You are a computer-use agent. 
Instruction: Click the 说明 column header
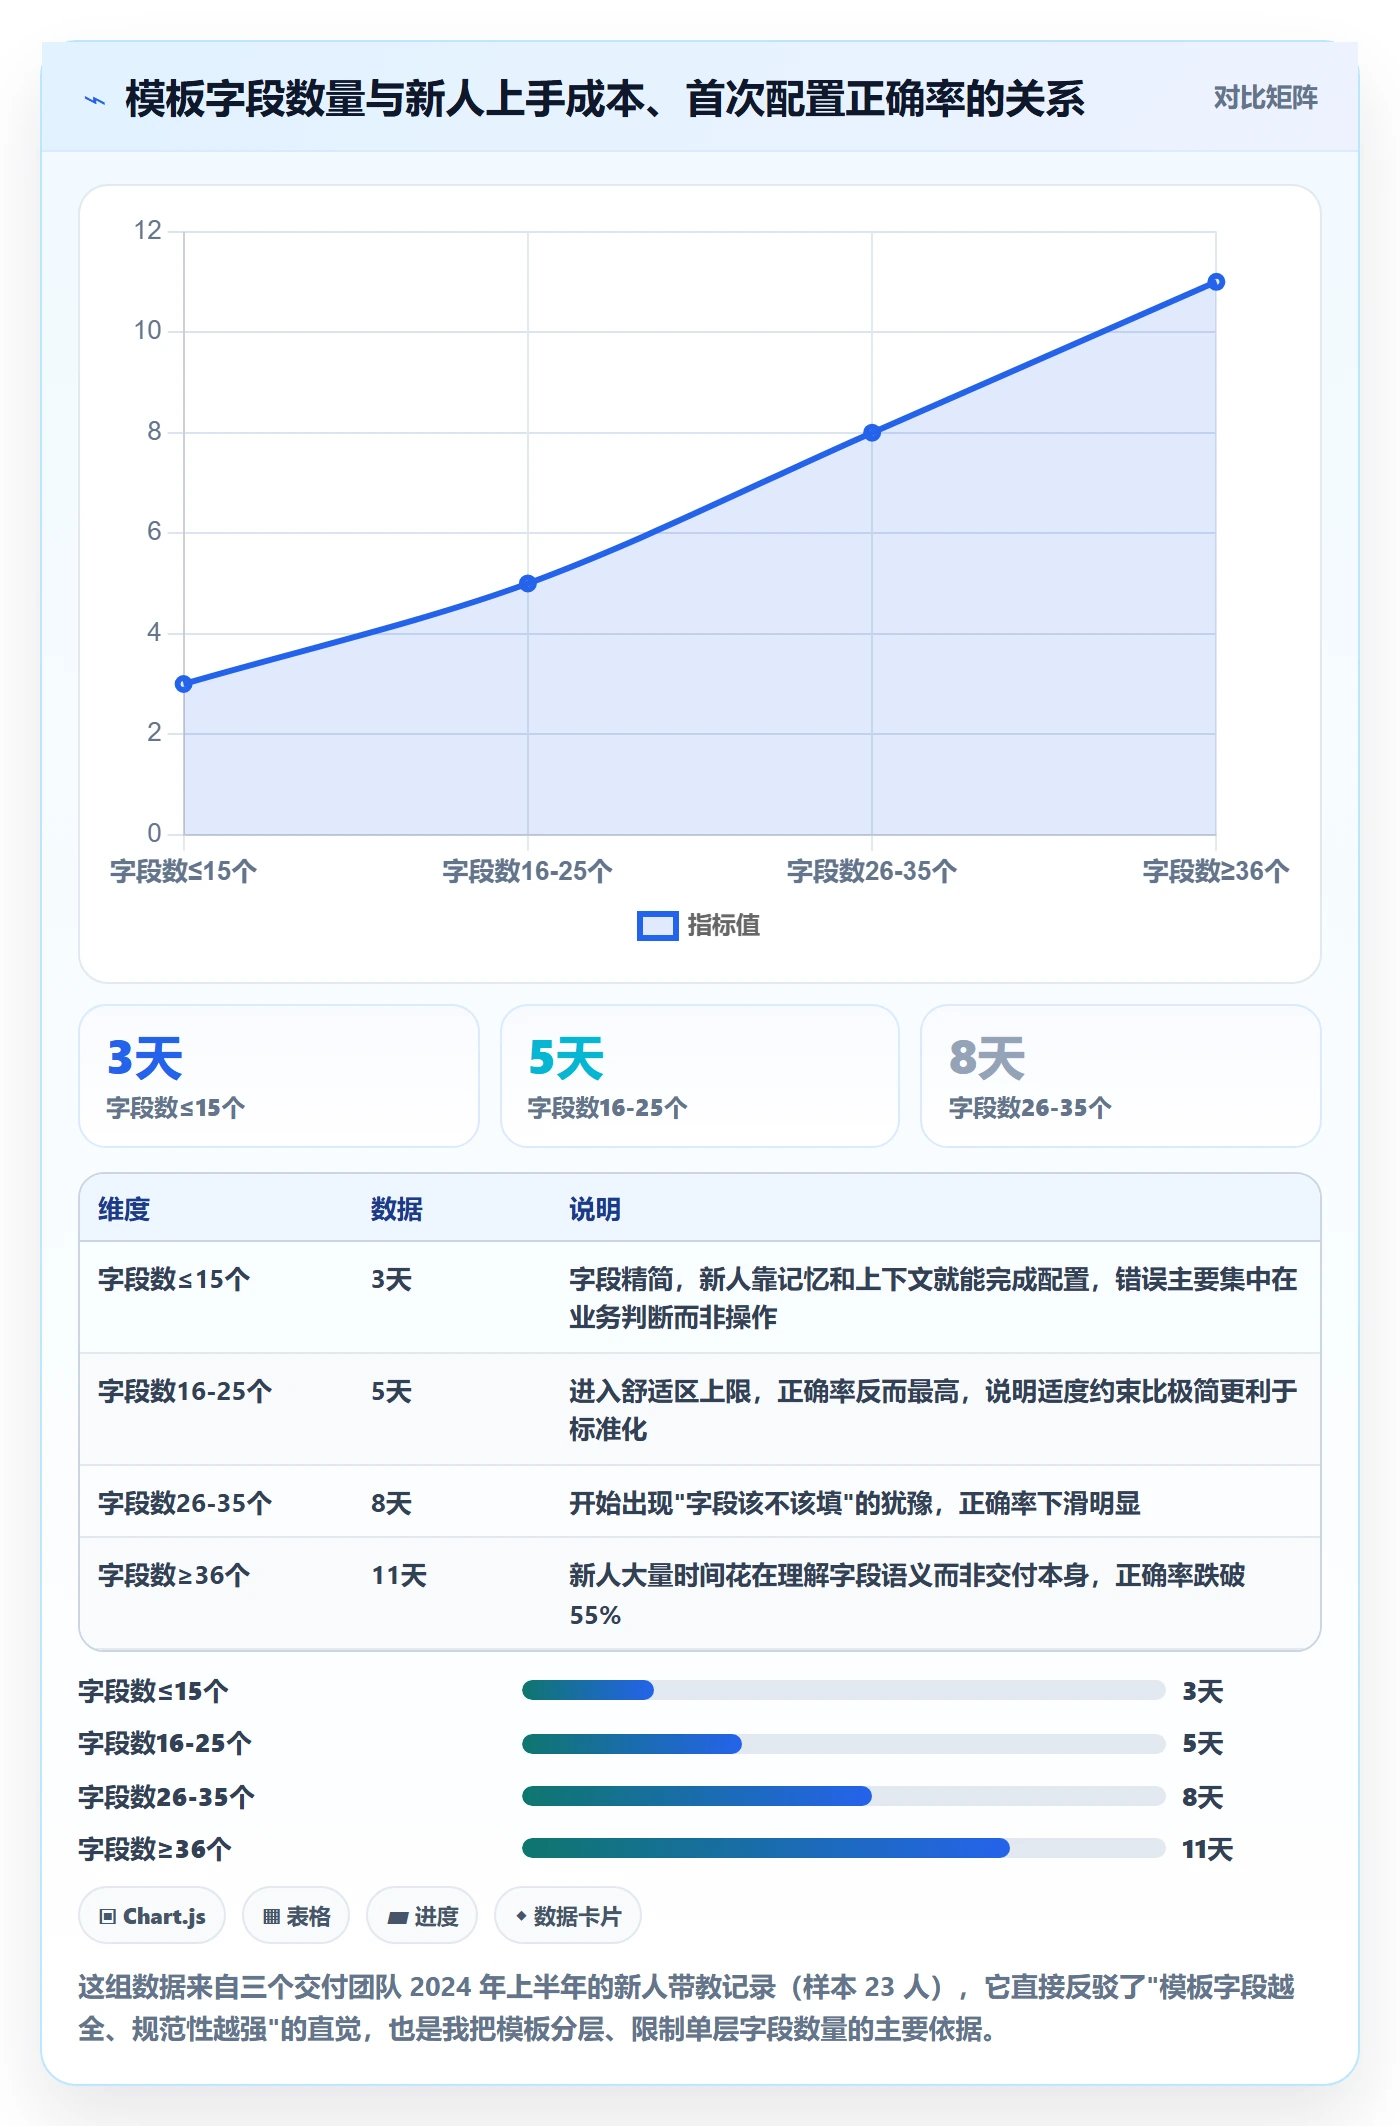595,1210
